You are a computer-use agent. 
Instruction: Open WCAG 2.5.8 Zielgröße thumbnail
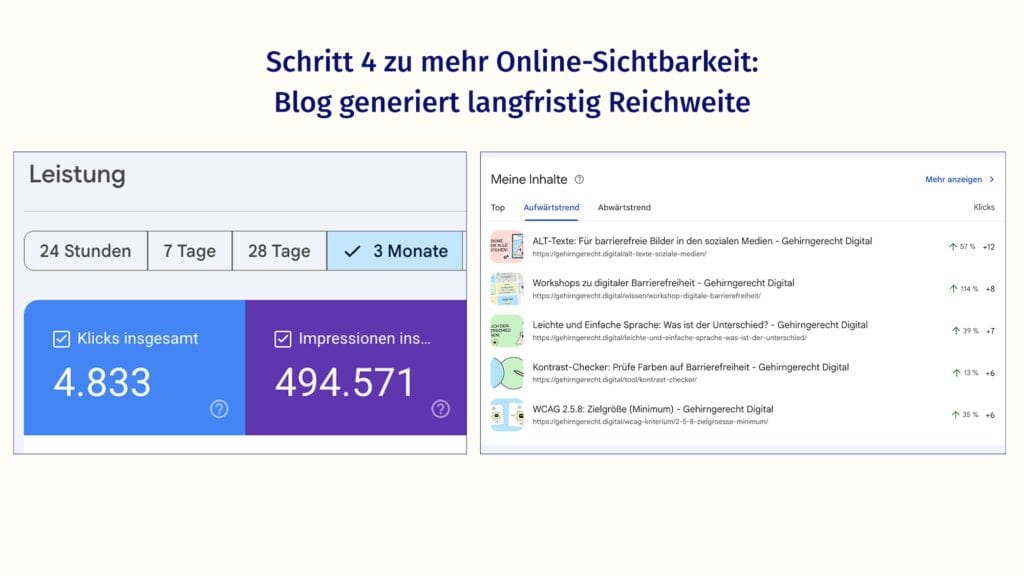(507, 415)
